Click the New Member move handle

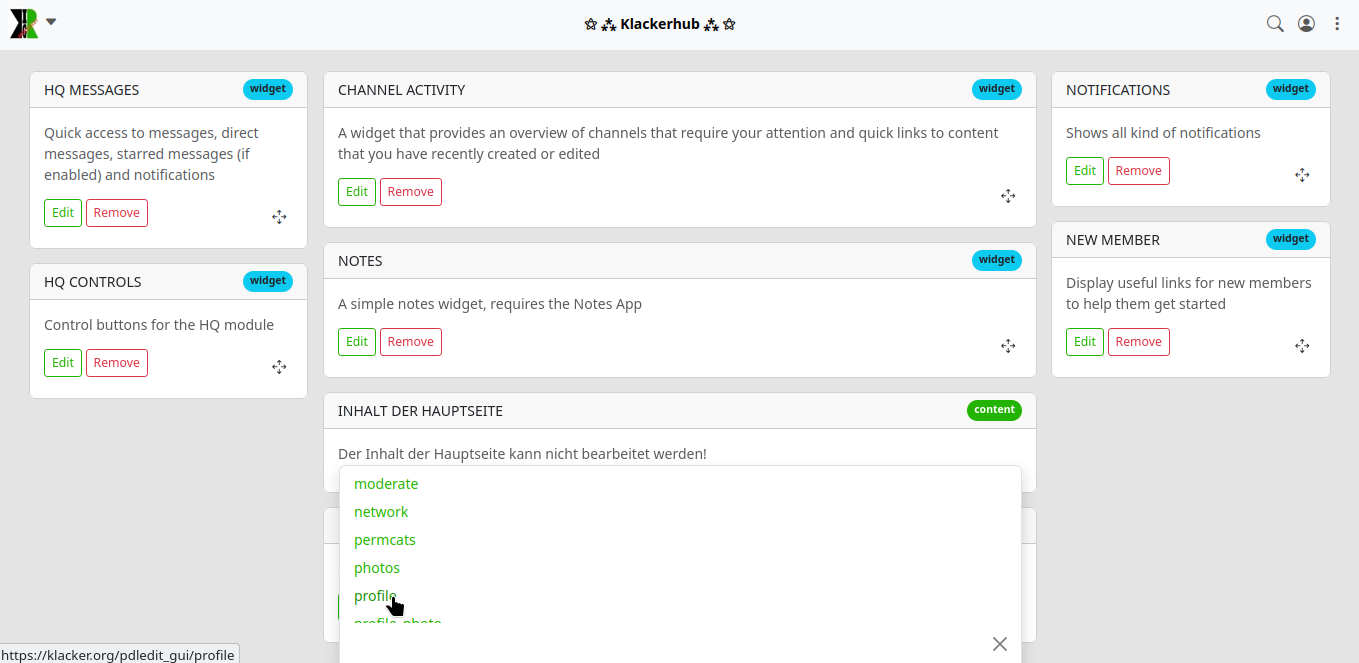(1302, 346)
